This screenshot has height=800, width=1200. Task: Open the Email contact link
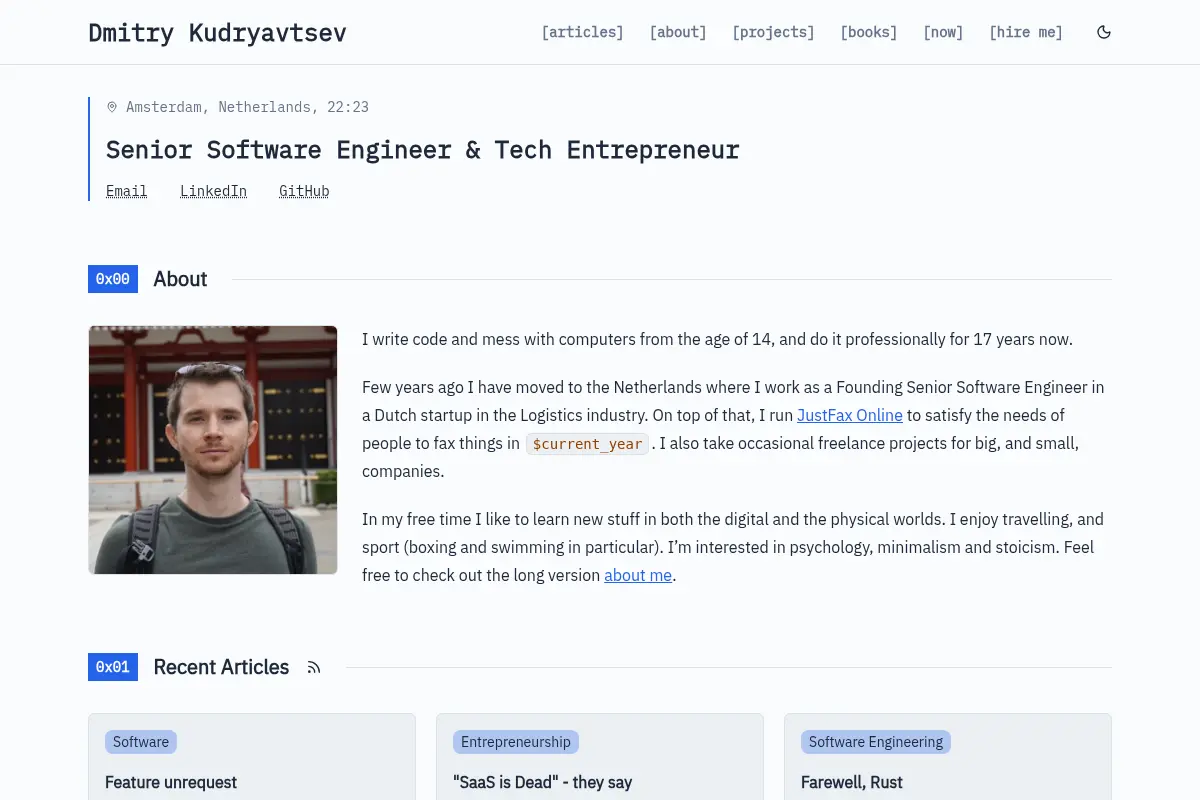[x=127, y=191]
